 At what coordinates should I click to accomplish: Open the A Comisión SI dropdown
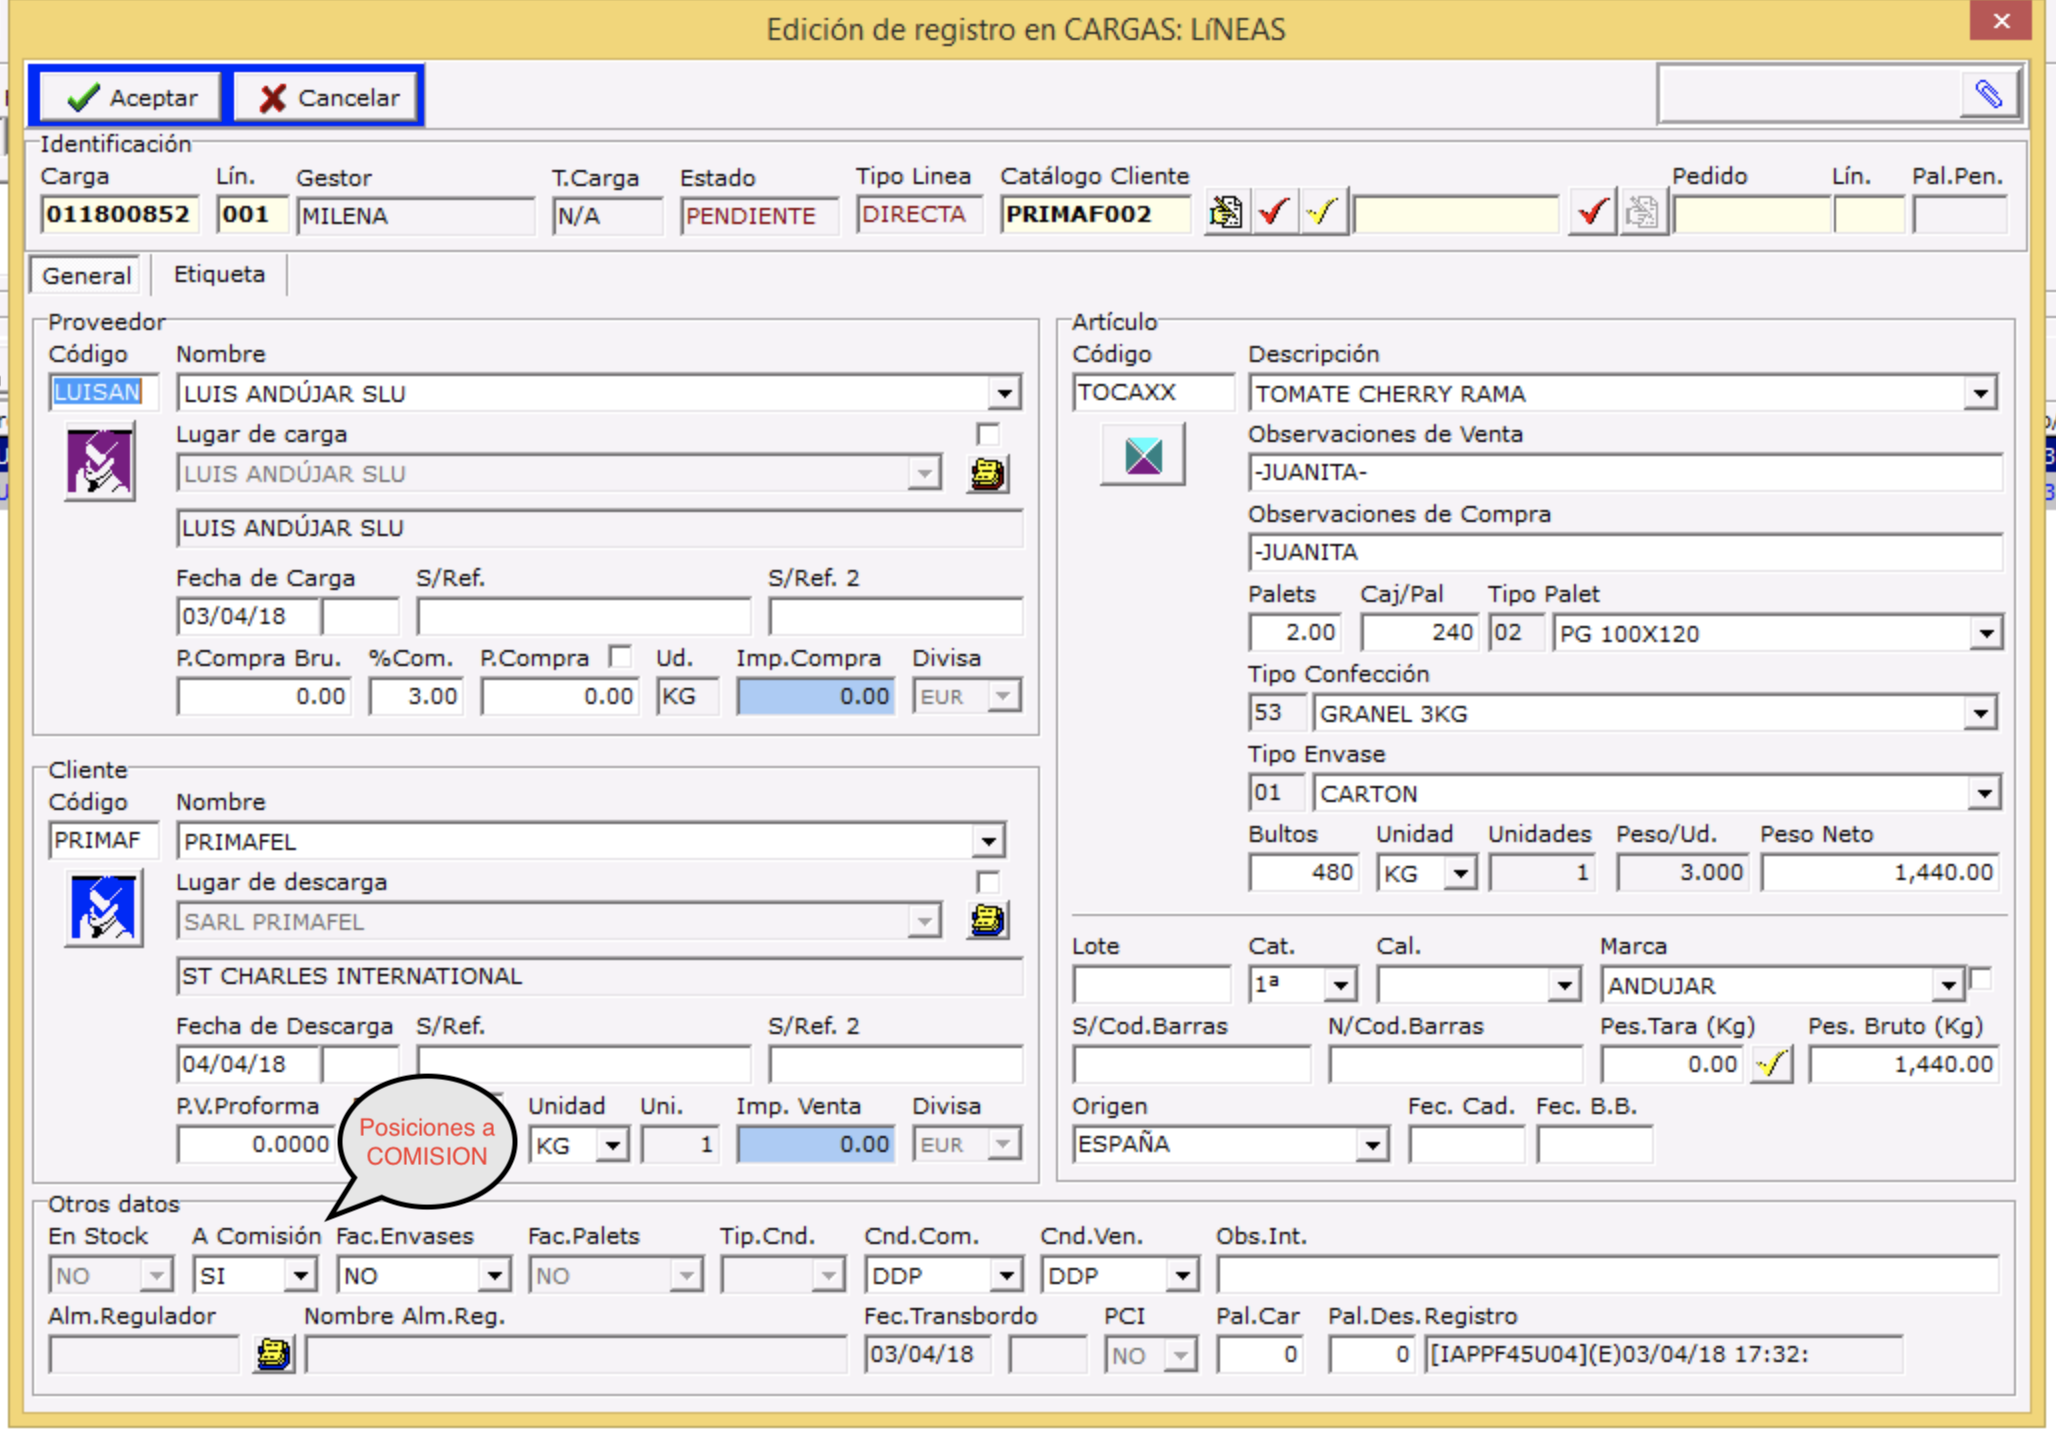point(299,1275)
